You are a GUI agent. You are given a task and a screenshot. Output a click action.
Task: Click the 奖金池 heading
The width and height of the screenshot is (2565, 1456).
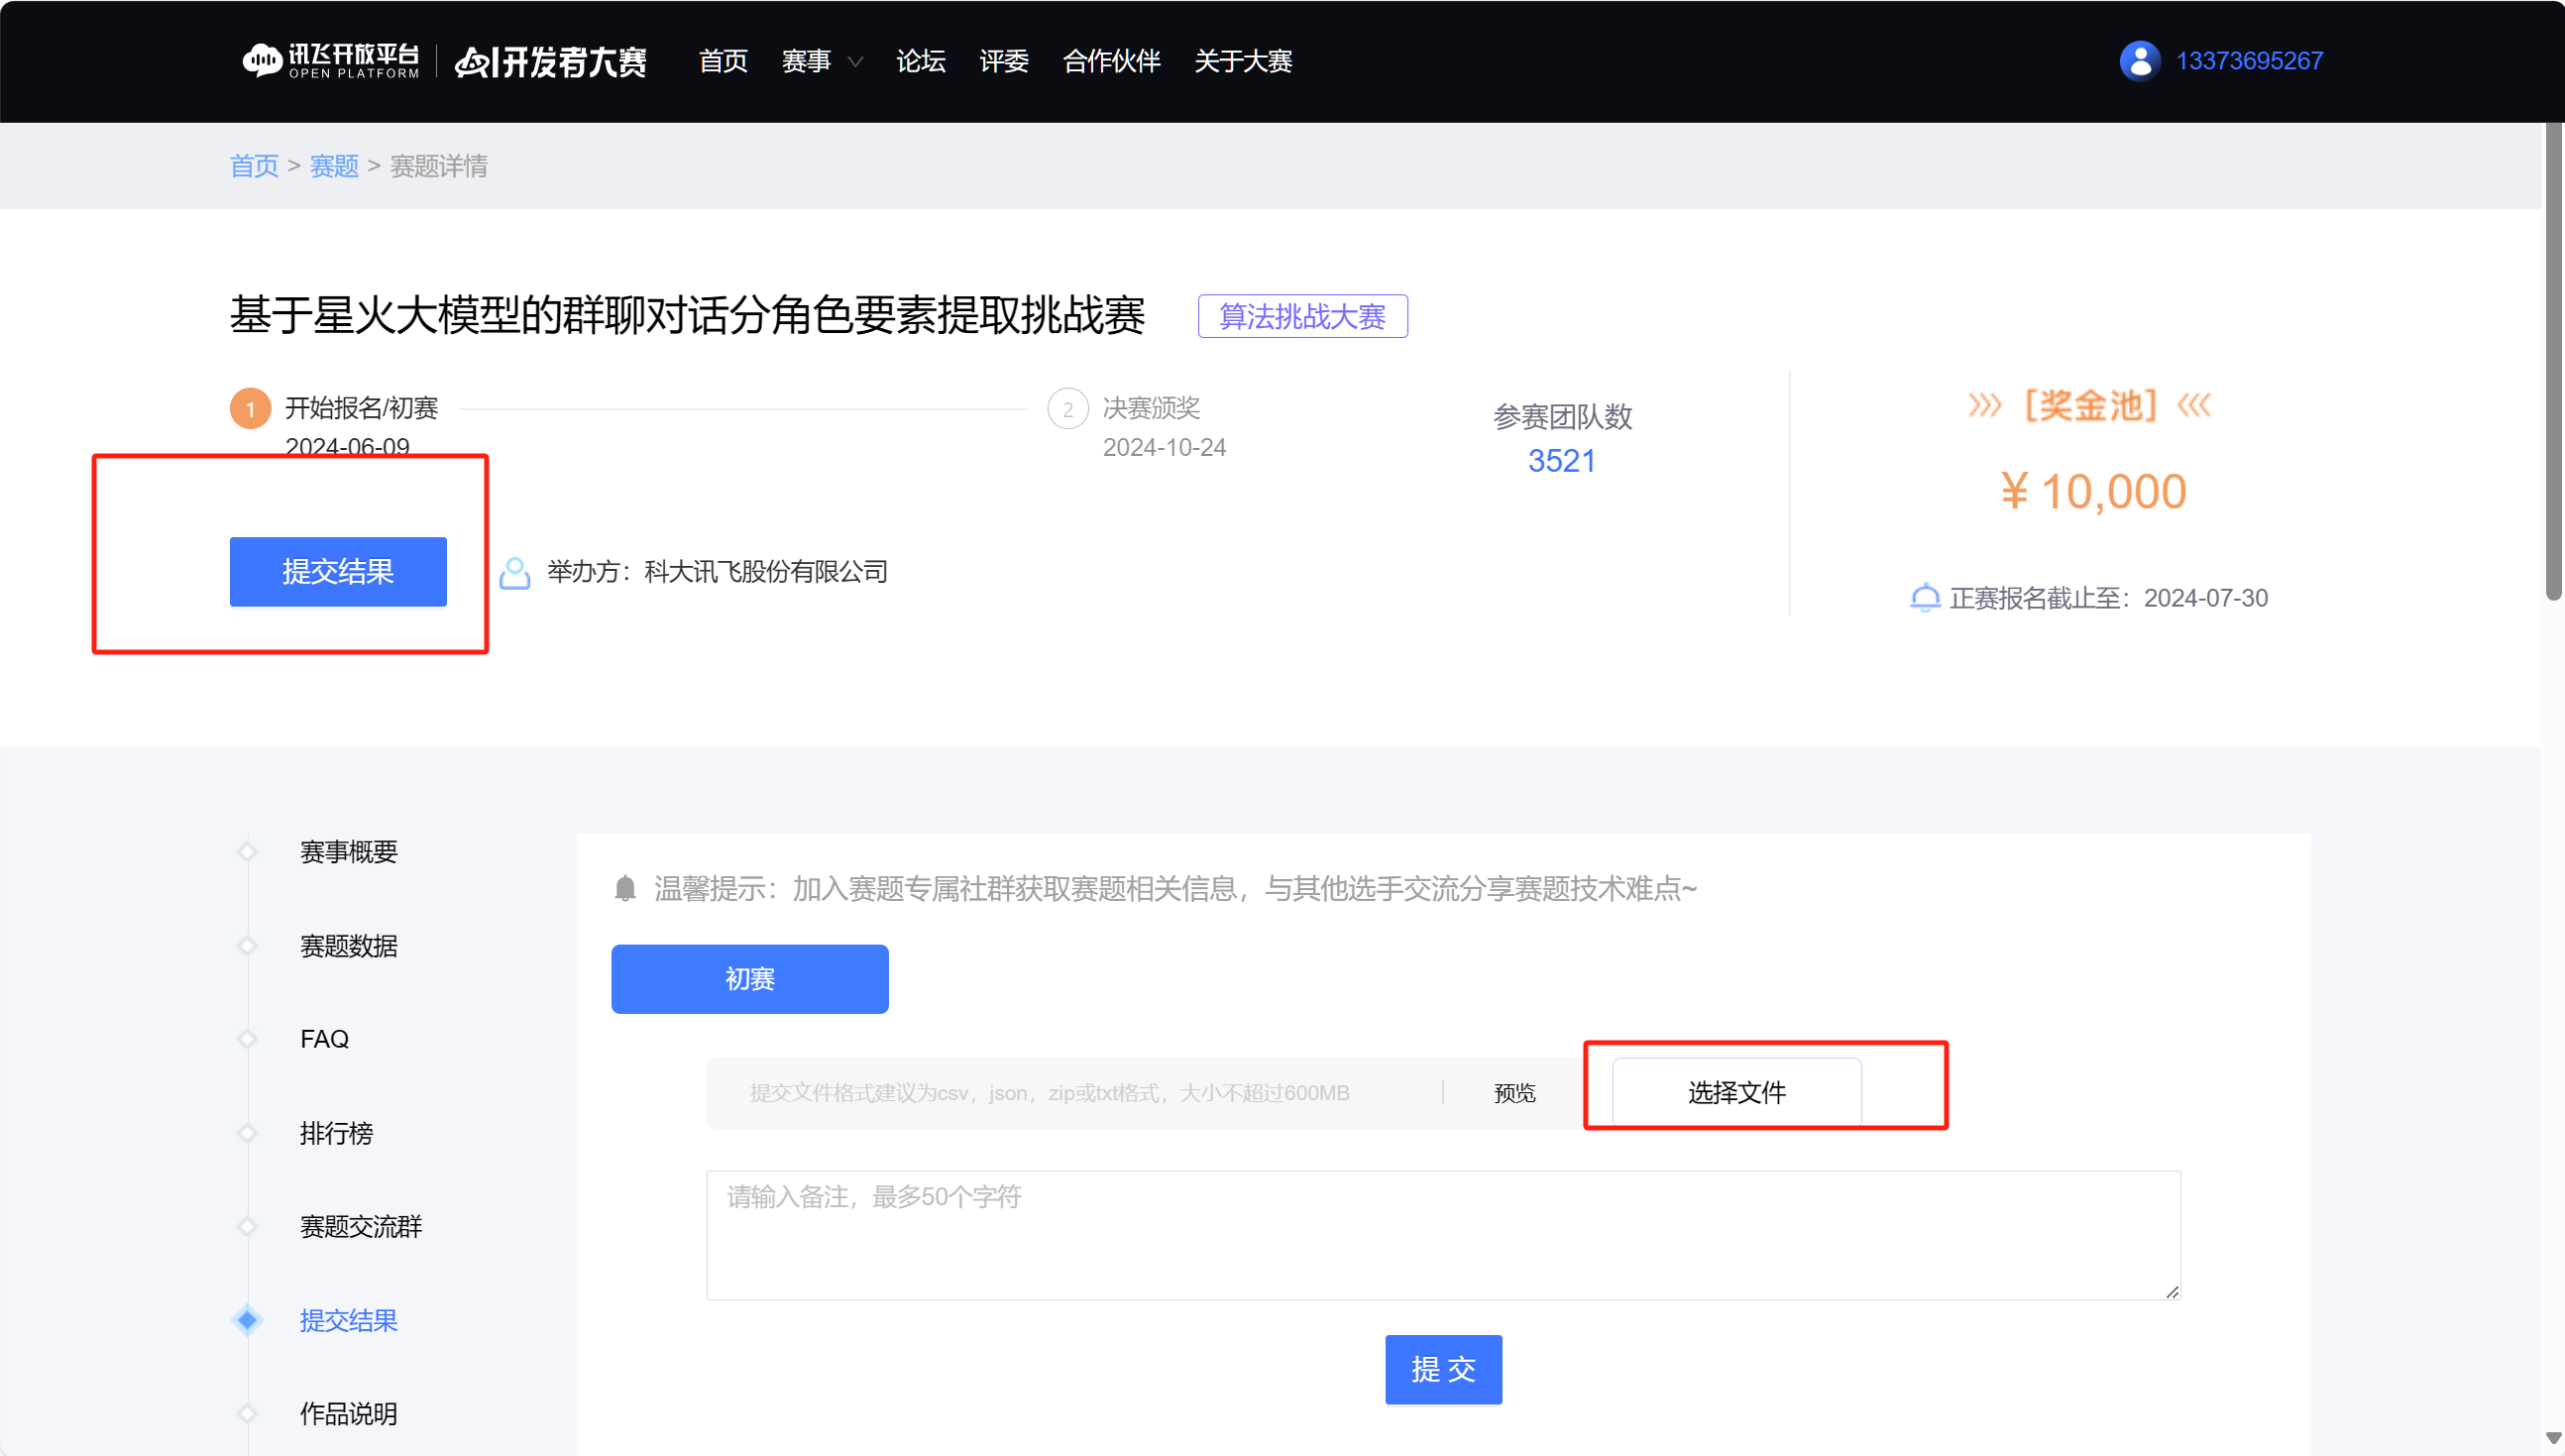(2090, 406)
